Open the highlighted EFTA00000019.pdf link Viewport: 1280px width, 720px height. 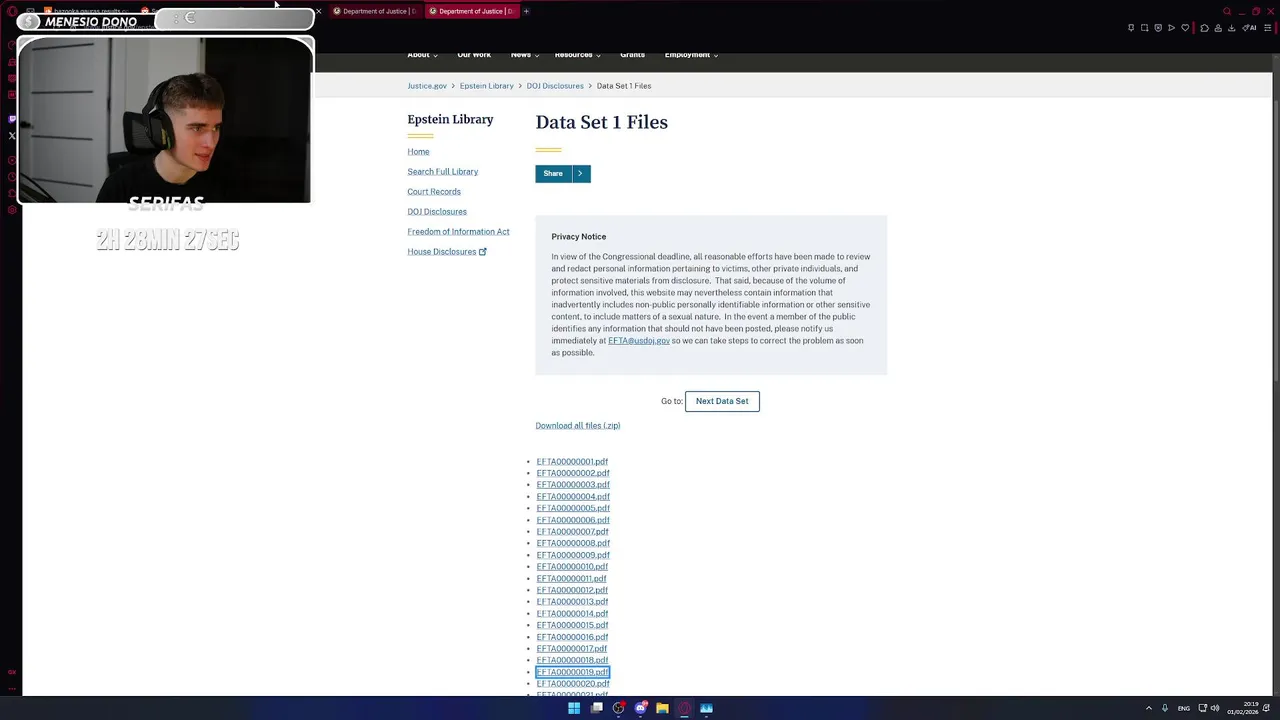tap(573, 672)
